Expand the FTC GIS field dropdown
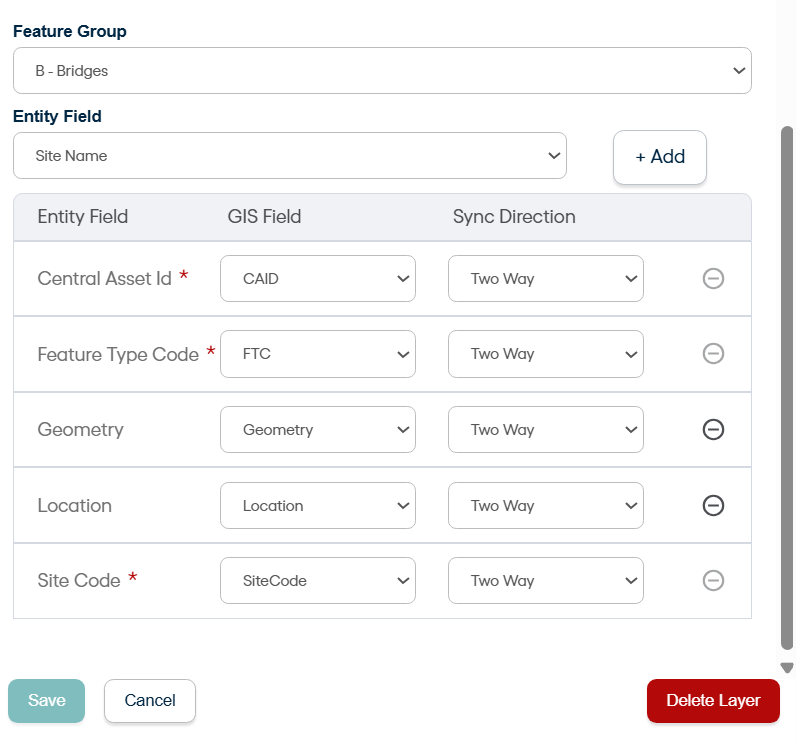The width and height of the screenshot is (796, 745). [x=318, y=354]
